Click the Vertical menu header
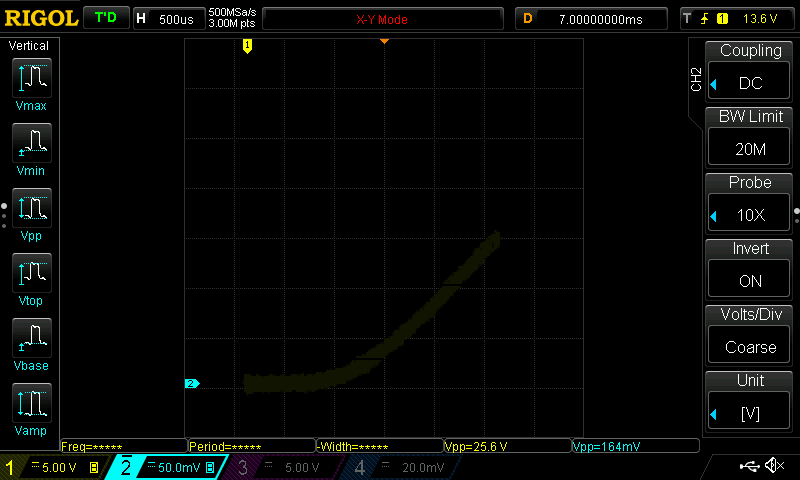 pos(29,46)
